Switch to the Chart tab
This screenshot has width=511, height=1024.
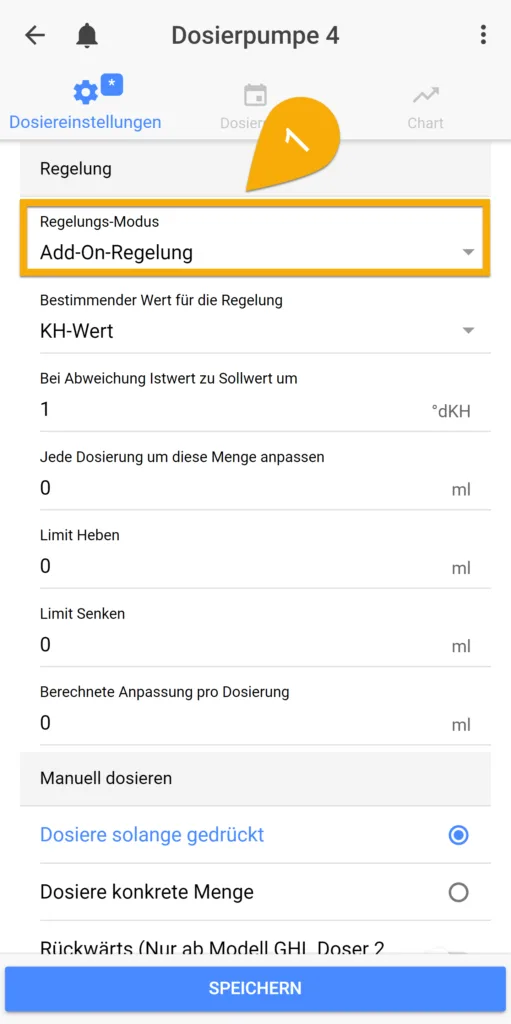[x=425, y=123]
